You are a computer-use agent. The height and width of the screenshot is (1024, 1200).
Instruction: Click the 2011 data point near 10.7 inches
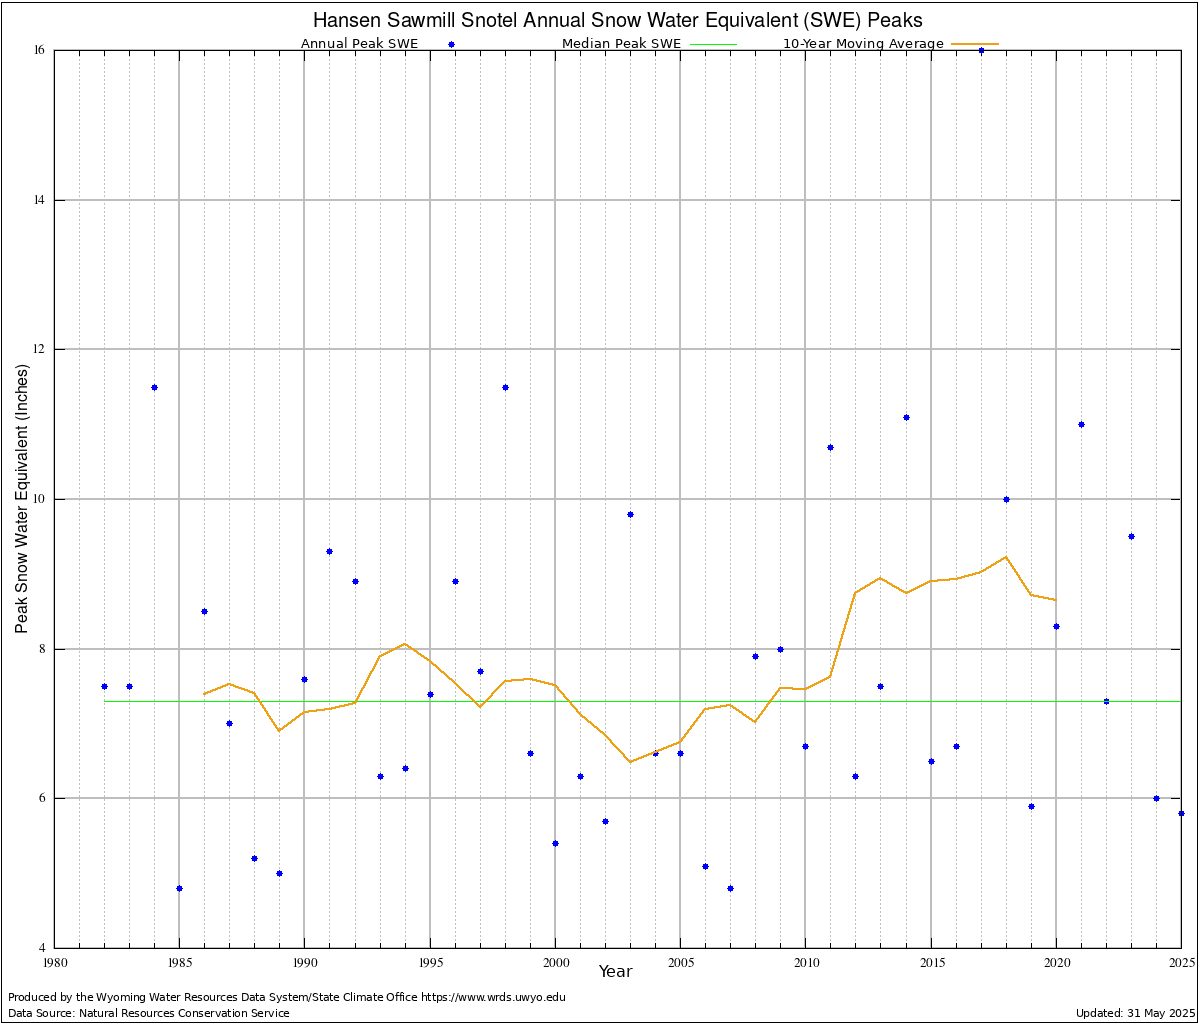pos(830,447)
